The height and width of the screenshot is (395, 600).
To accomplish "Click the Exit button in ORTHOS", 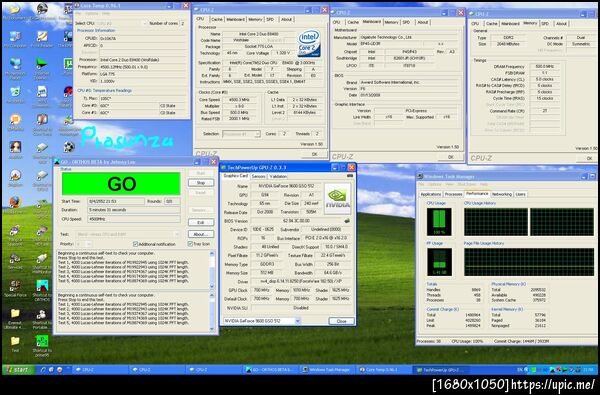I will pos(201,222).
